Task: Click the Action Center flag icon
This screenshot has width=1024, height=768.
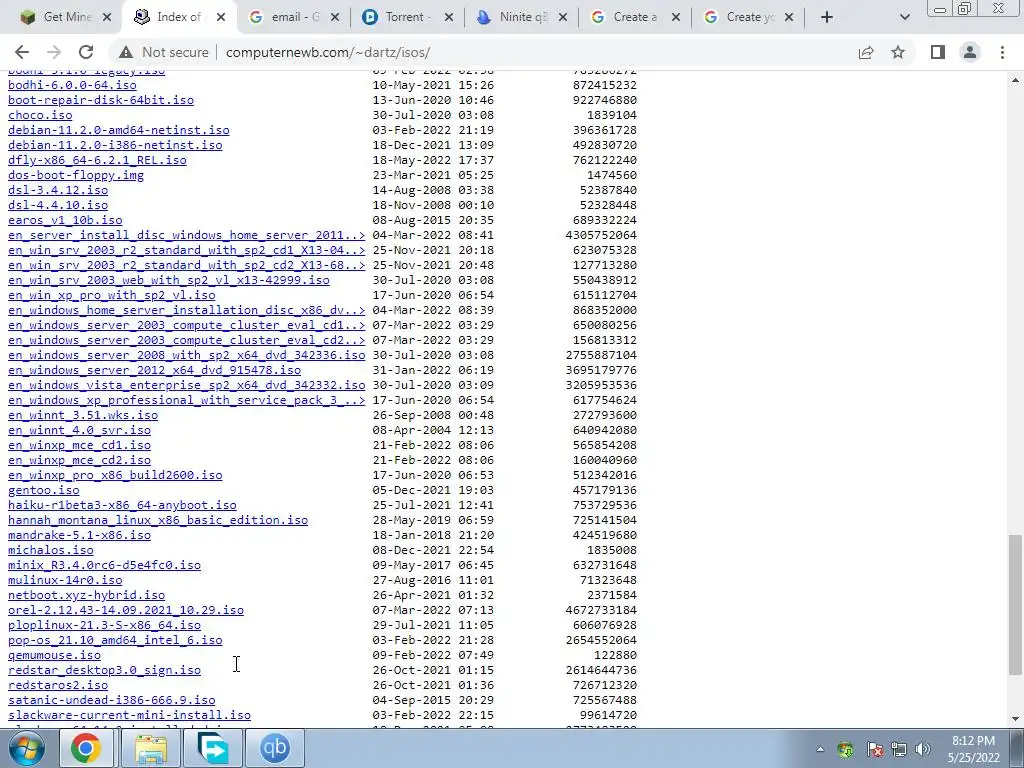Action: pos(874,749)
